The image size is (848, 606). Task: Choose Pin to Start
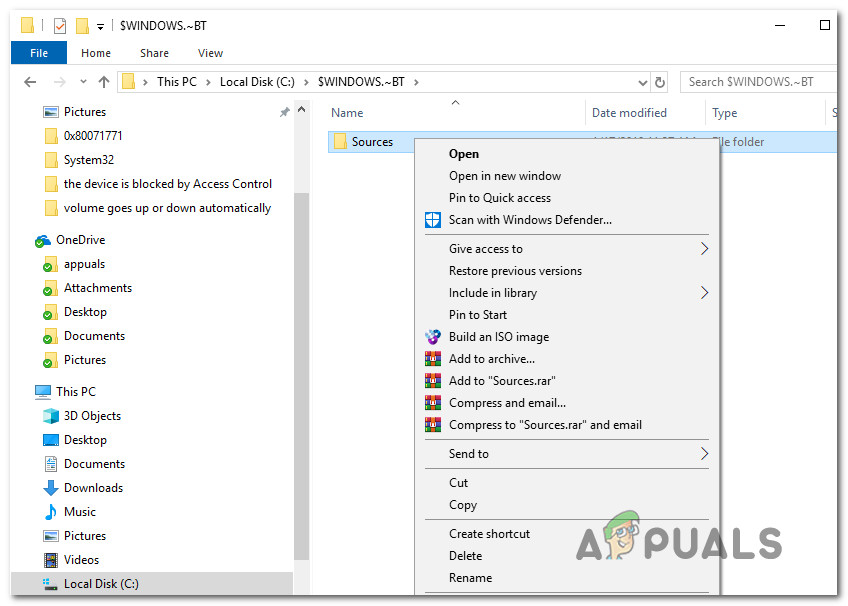478,315
